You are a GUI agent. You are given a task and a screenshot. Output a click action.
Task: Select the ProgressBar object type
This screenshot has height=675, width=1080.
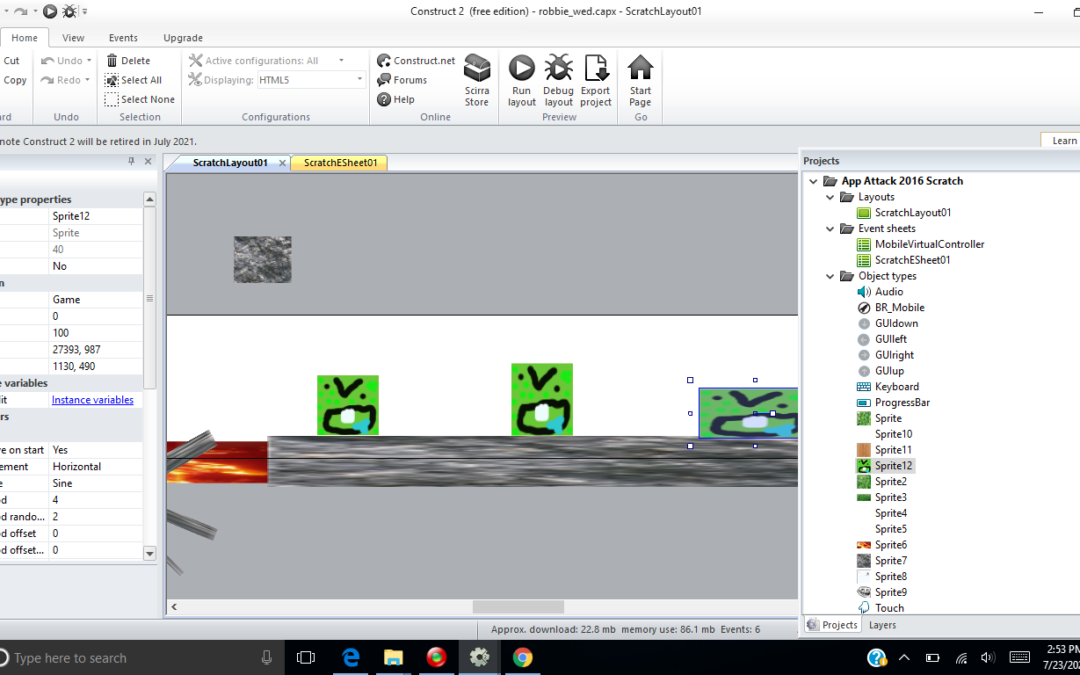902,402
